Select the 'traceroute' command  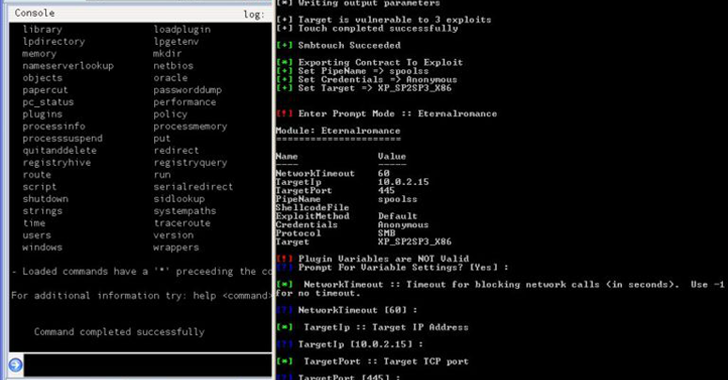182,223
